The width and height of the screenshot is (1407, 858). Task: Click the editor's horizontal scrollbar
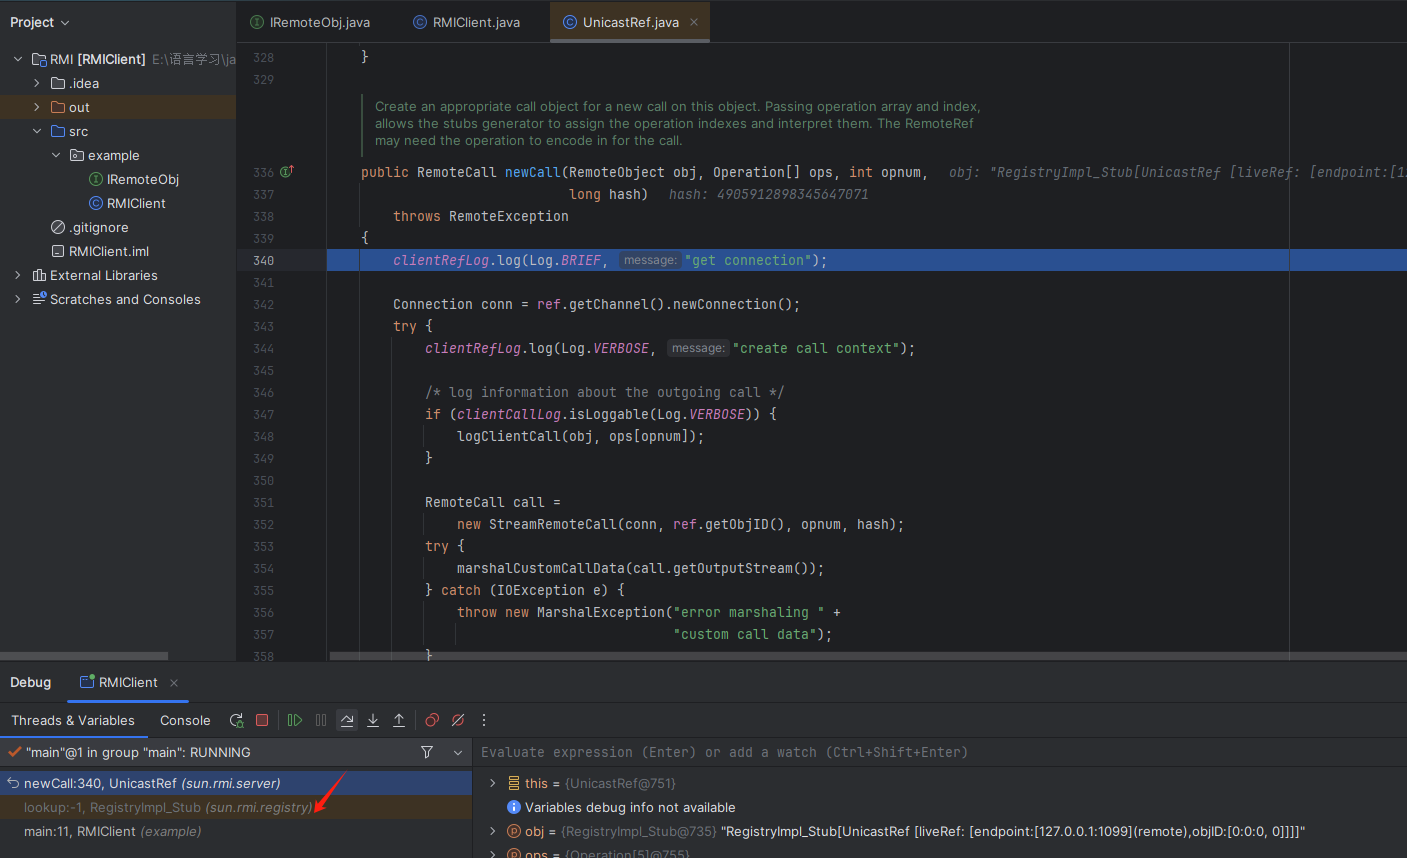[x=800, y=656]
